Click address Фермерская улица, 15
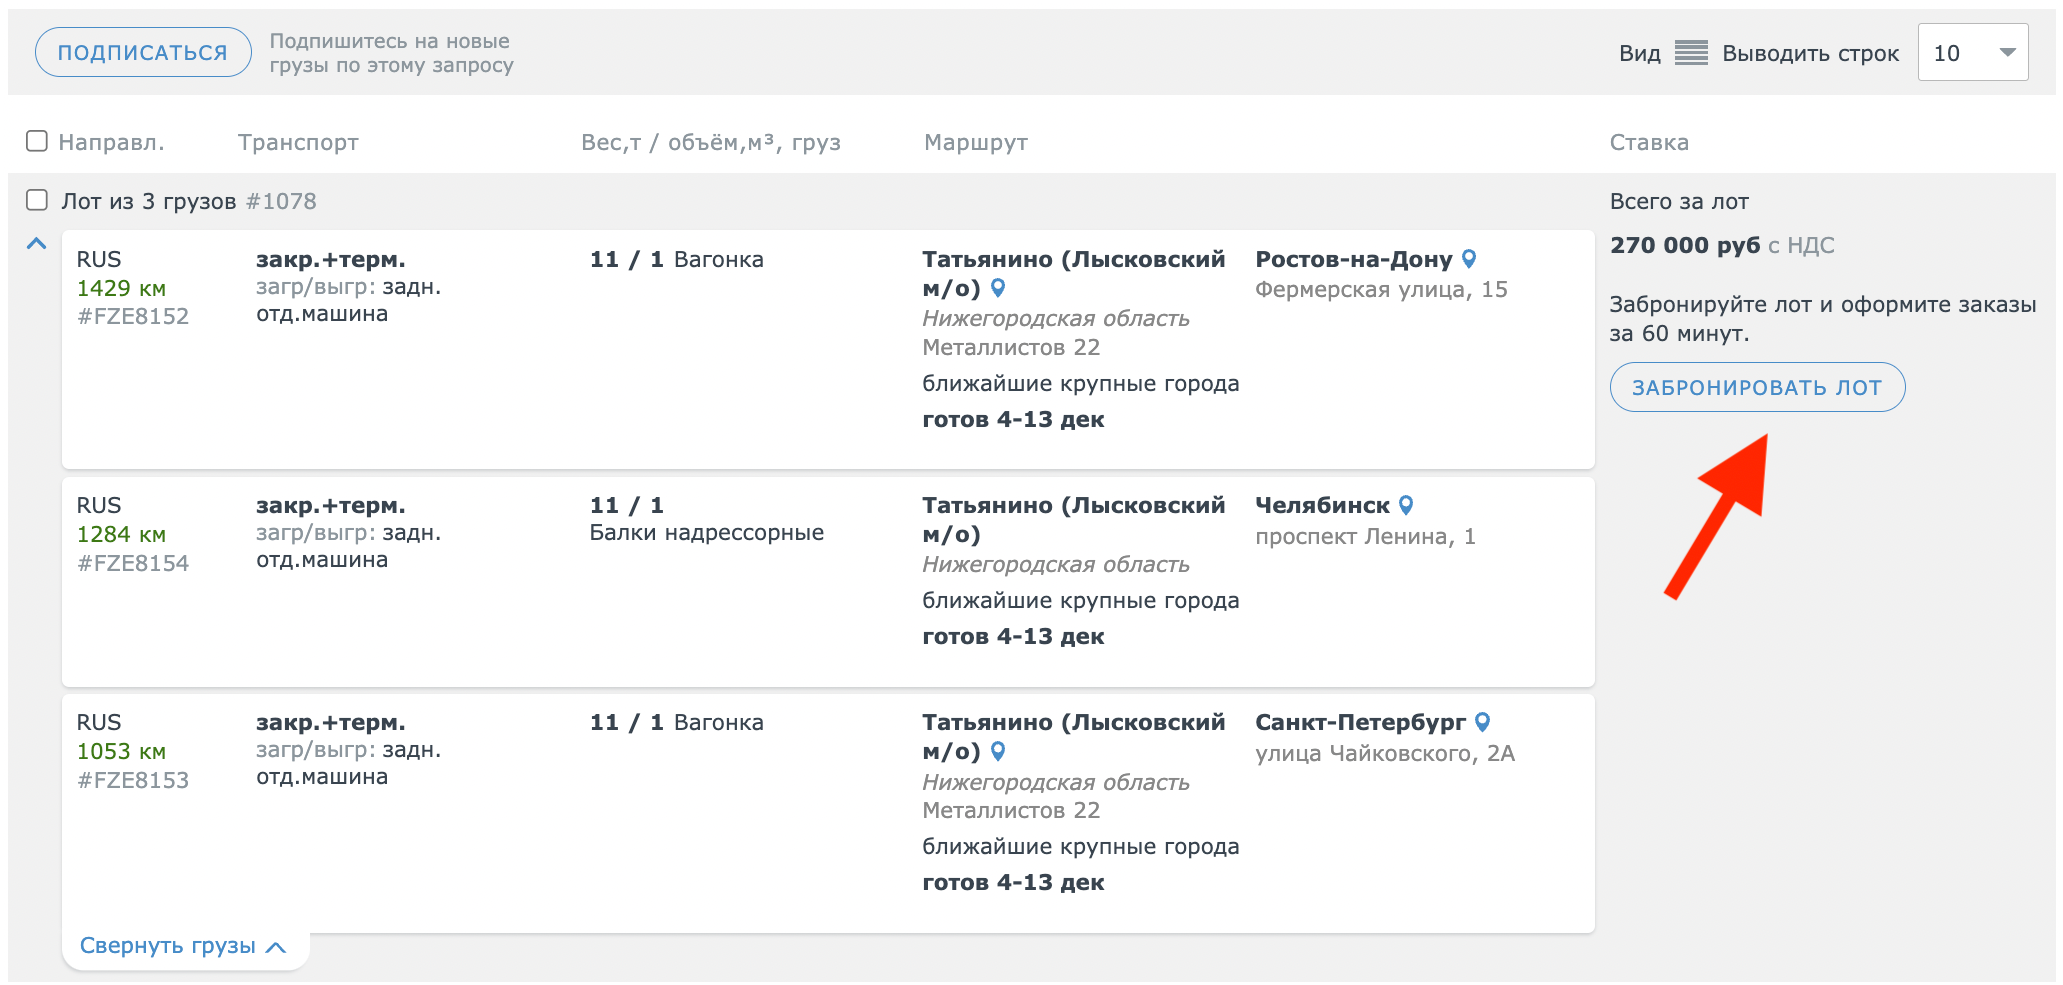2063x985 pixels. pyautogui.click(x=1381, y=290)
